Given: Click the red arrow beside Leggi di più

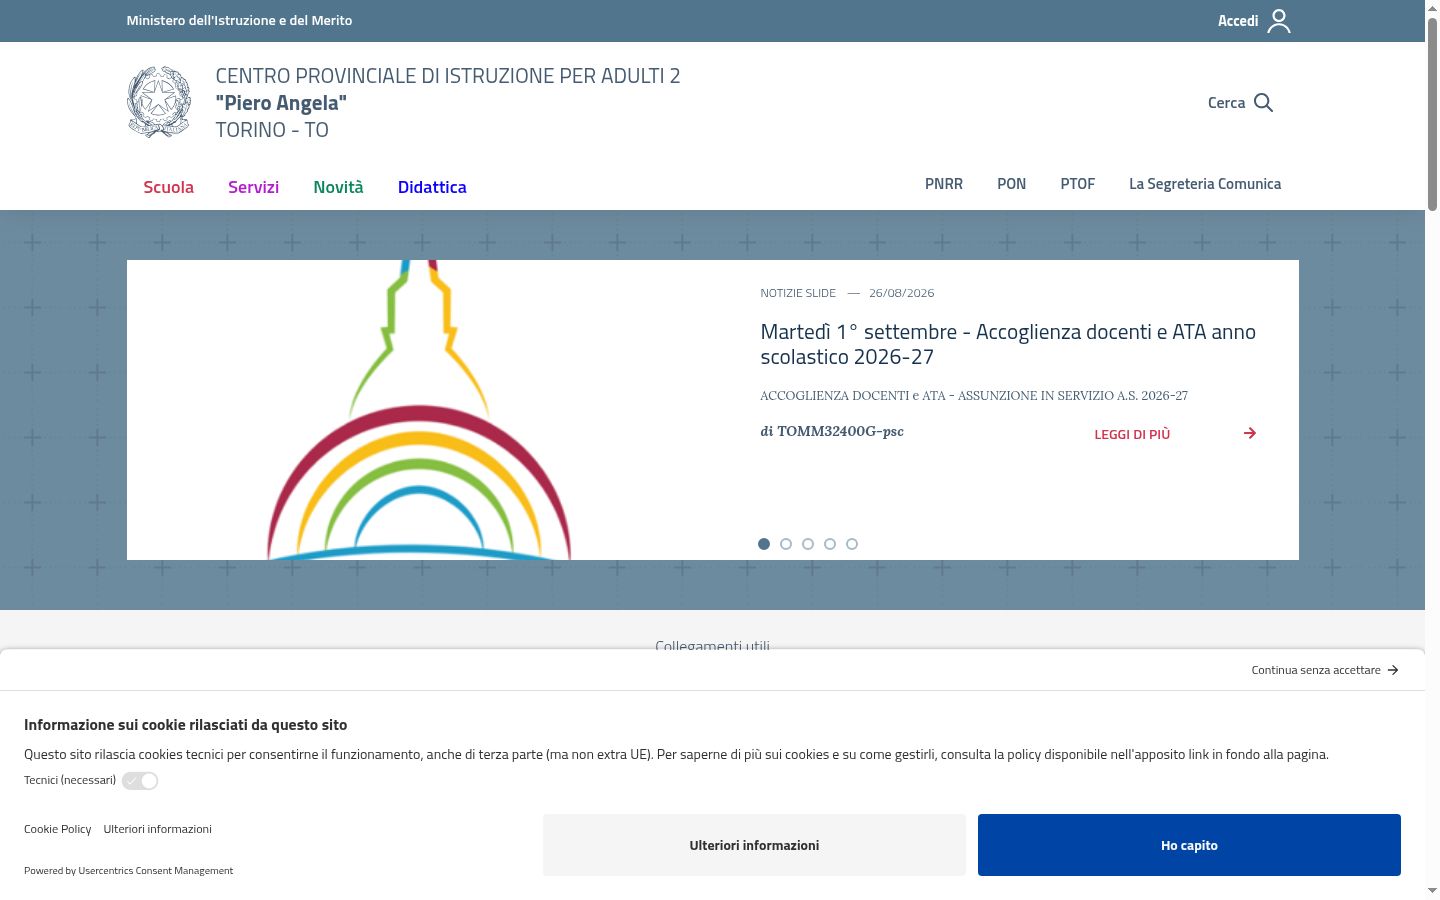Looking at the screenshot, I should [x=1250, y=433].
